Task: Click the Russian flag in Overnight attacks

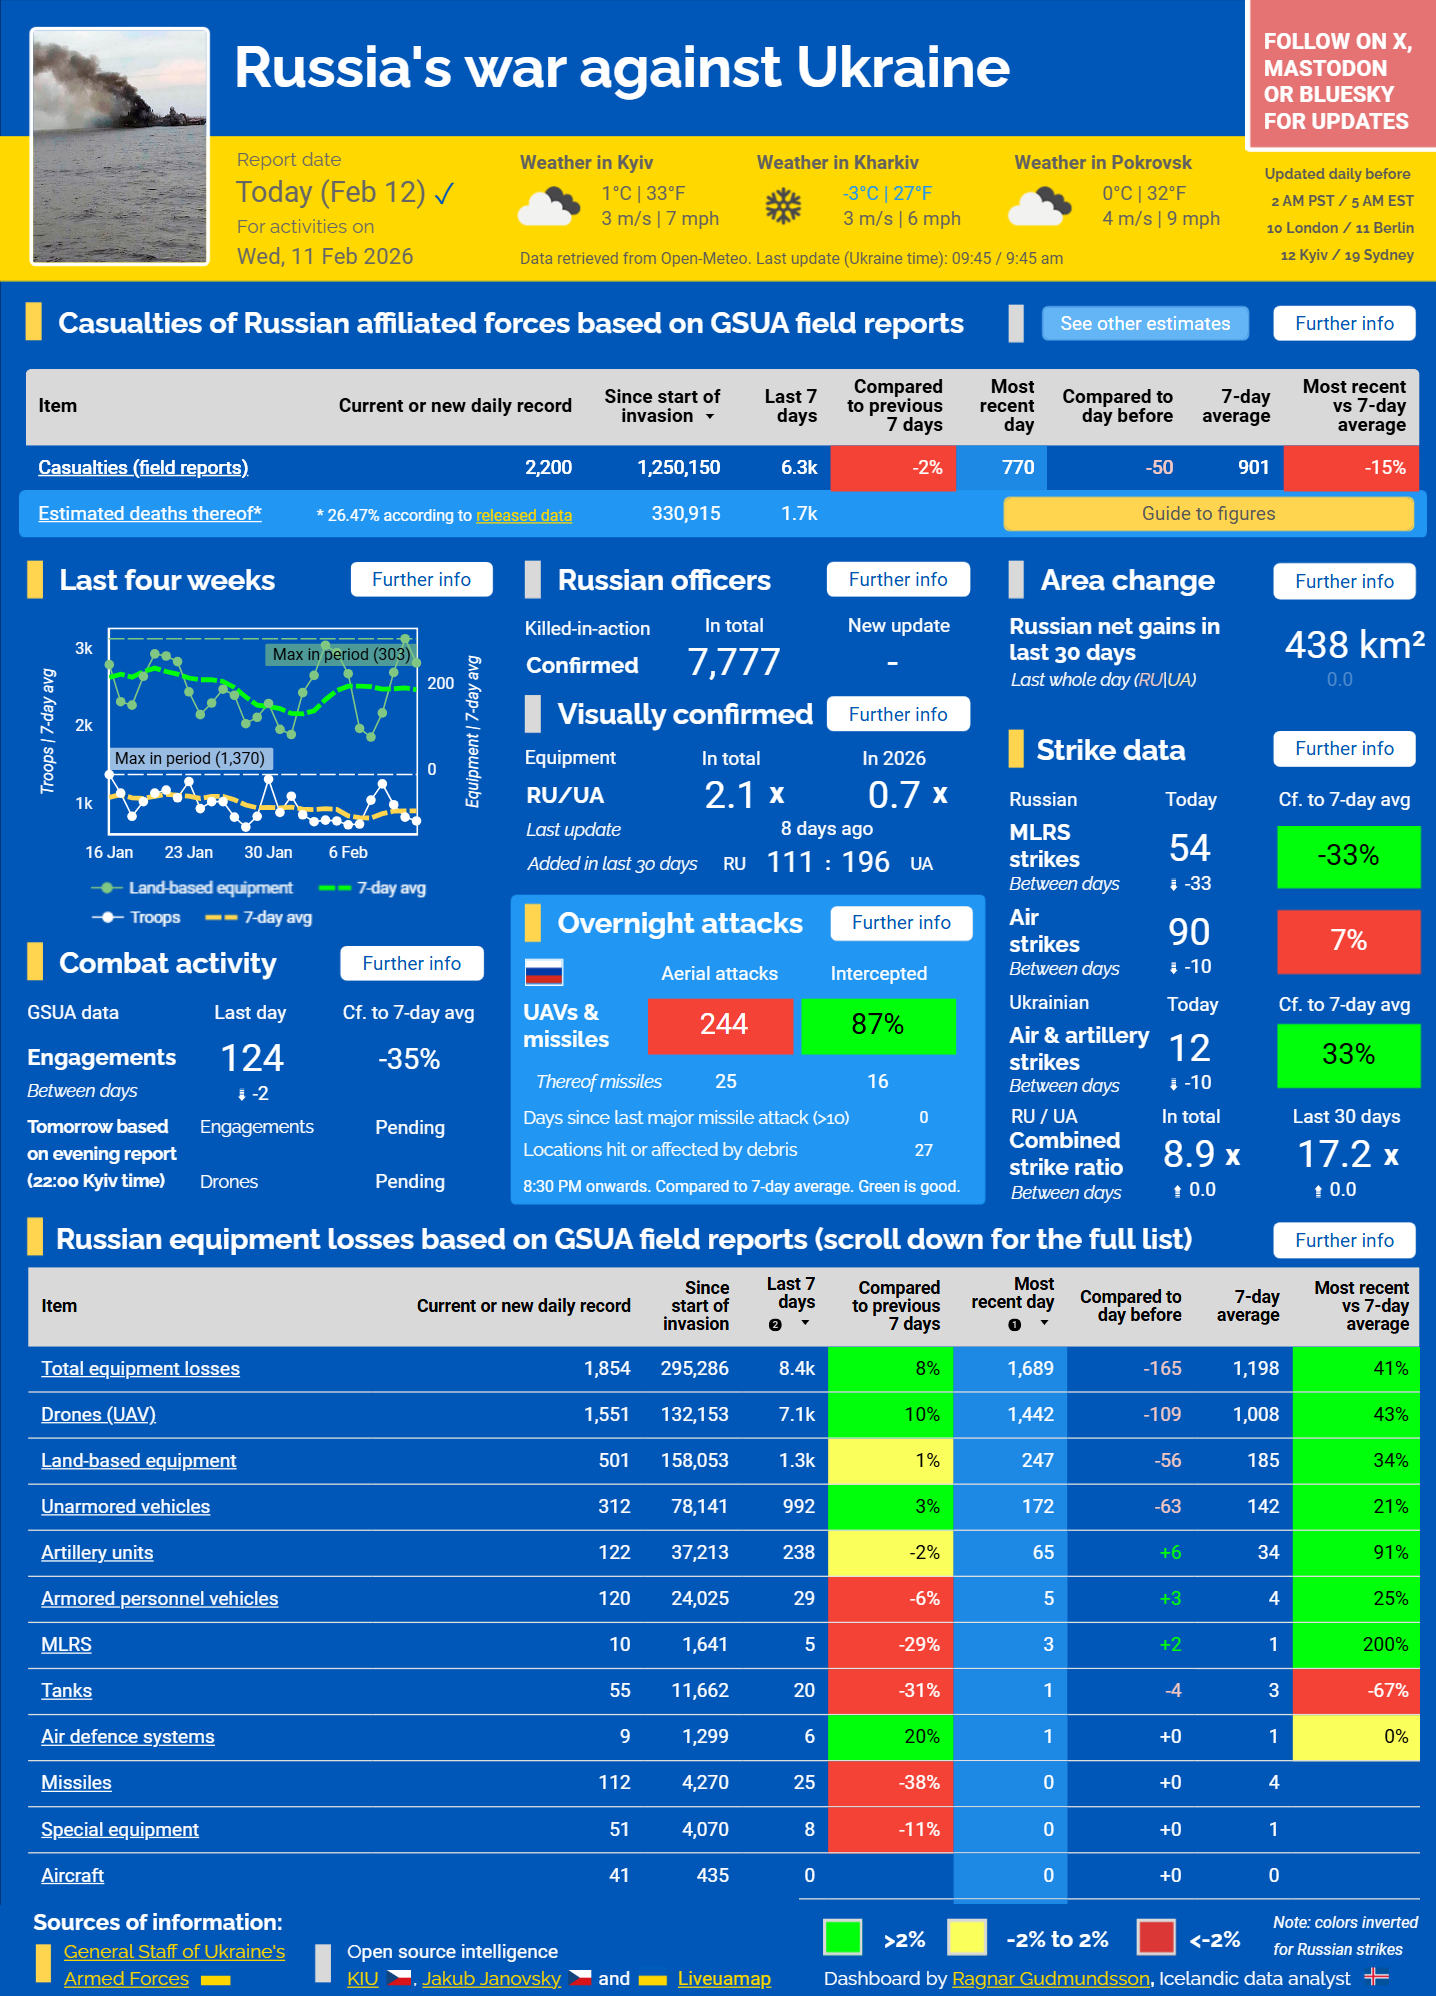Action: coord(544,972)
